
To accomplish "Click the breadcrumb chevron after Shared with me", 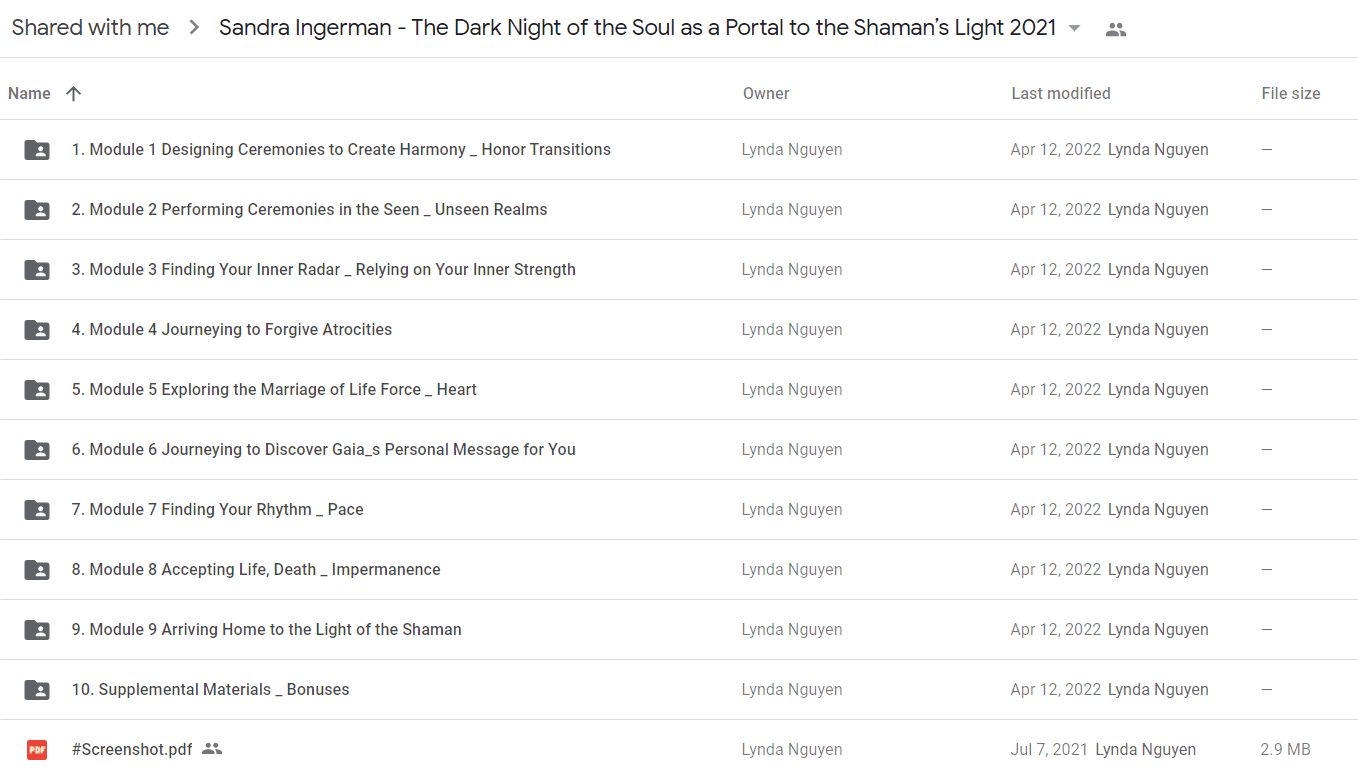I will pyautogui.click(x=194, y=28).
